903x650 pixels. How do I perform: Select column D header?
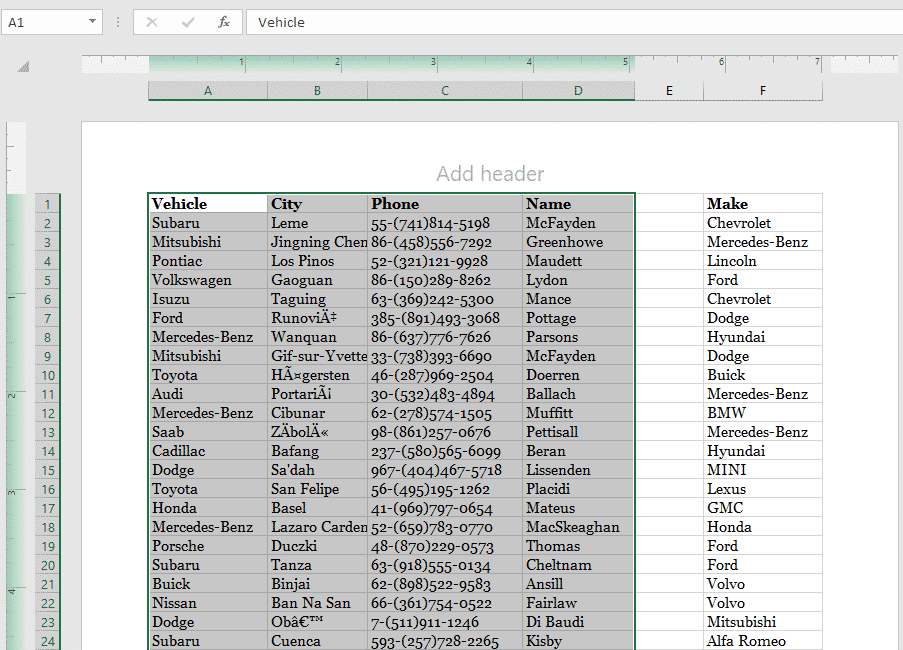pyautogui.click(x=578, y=90)
